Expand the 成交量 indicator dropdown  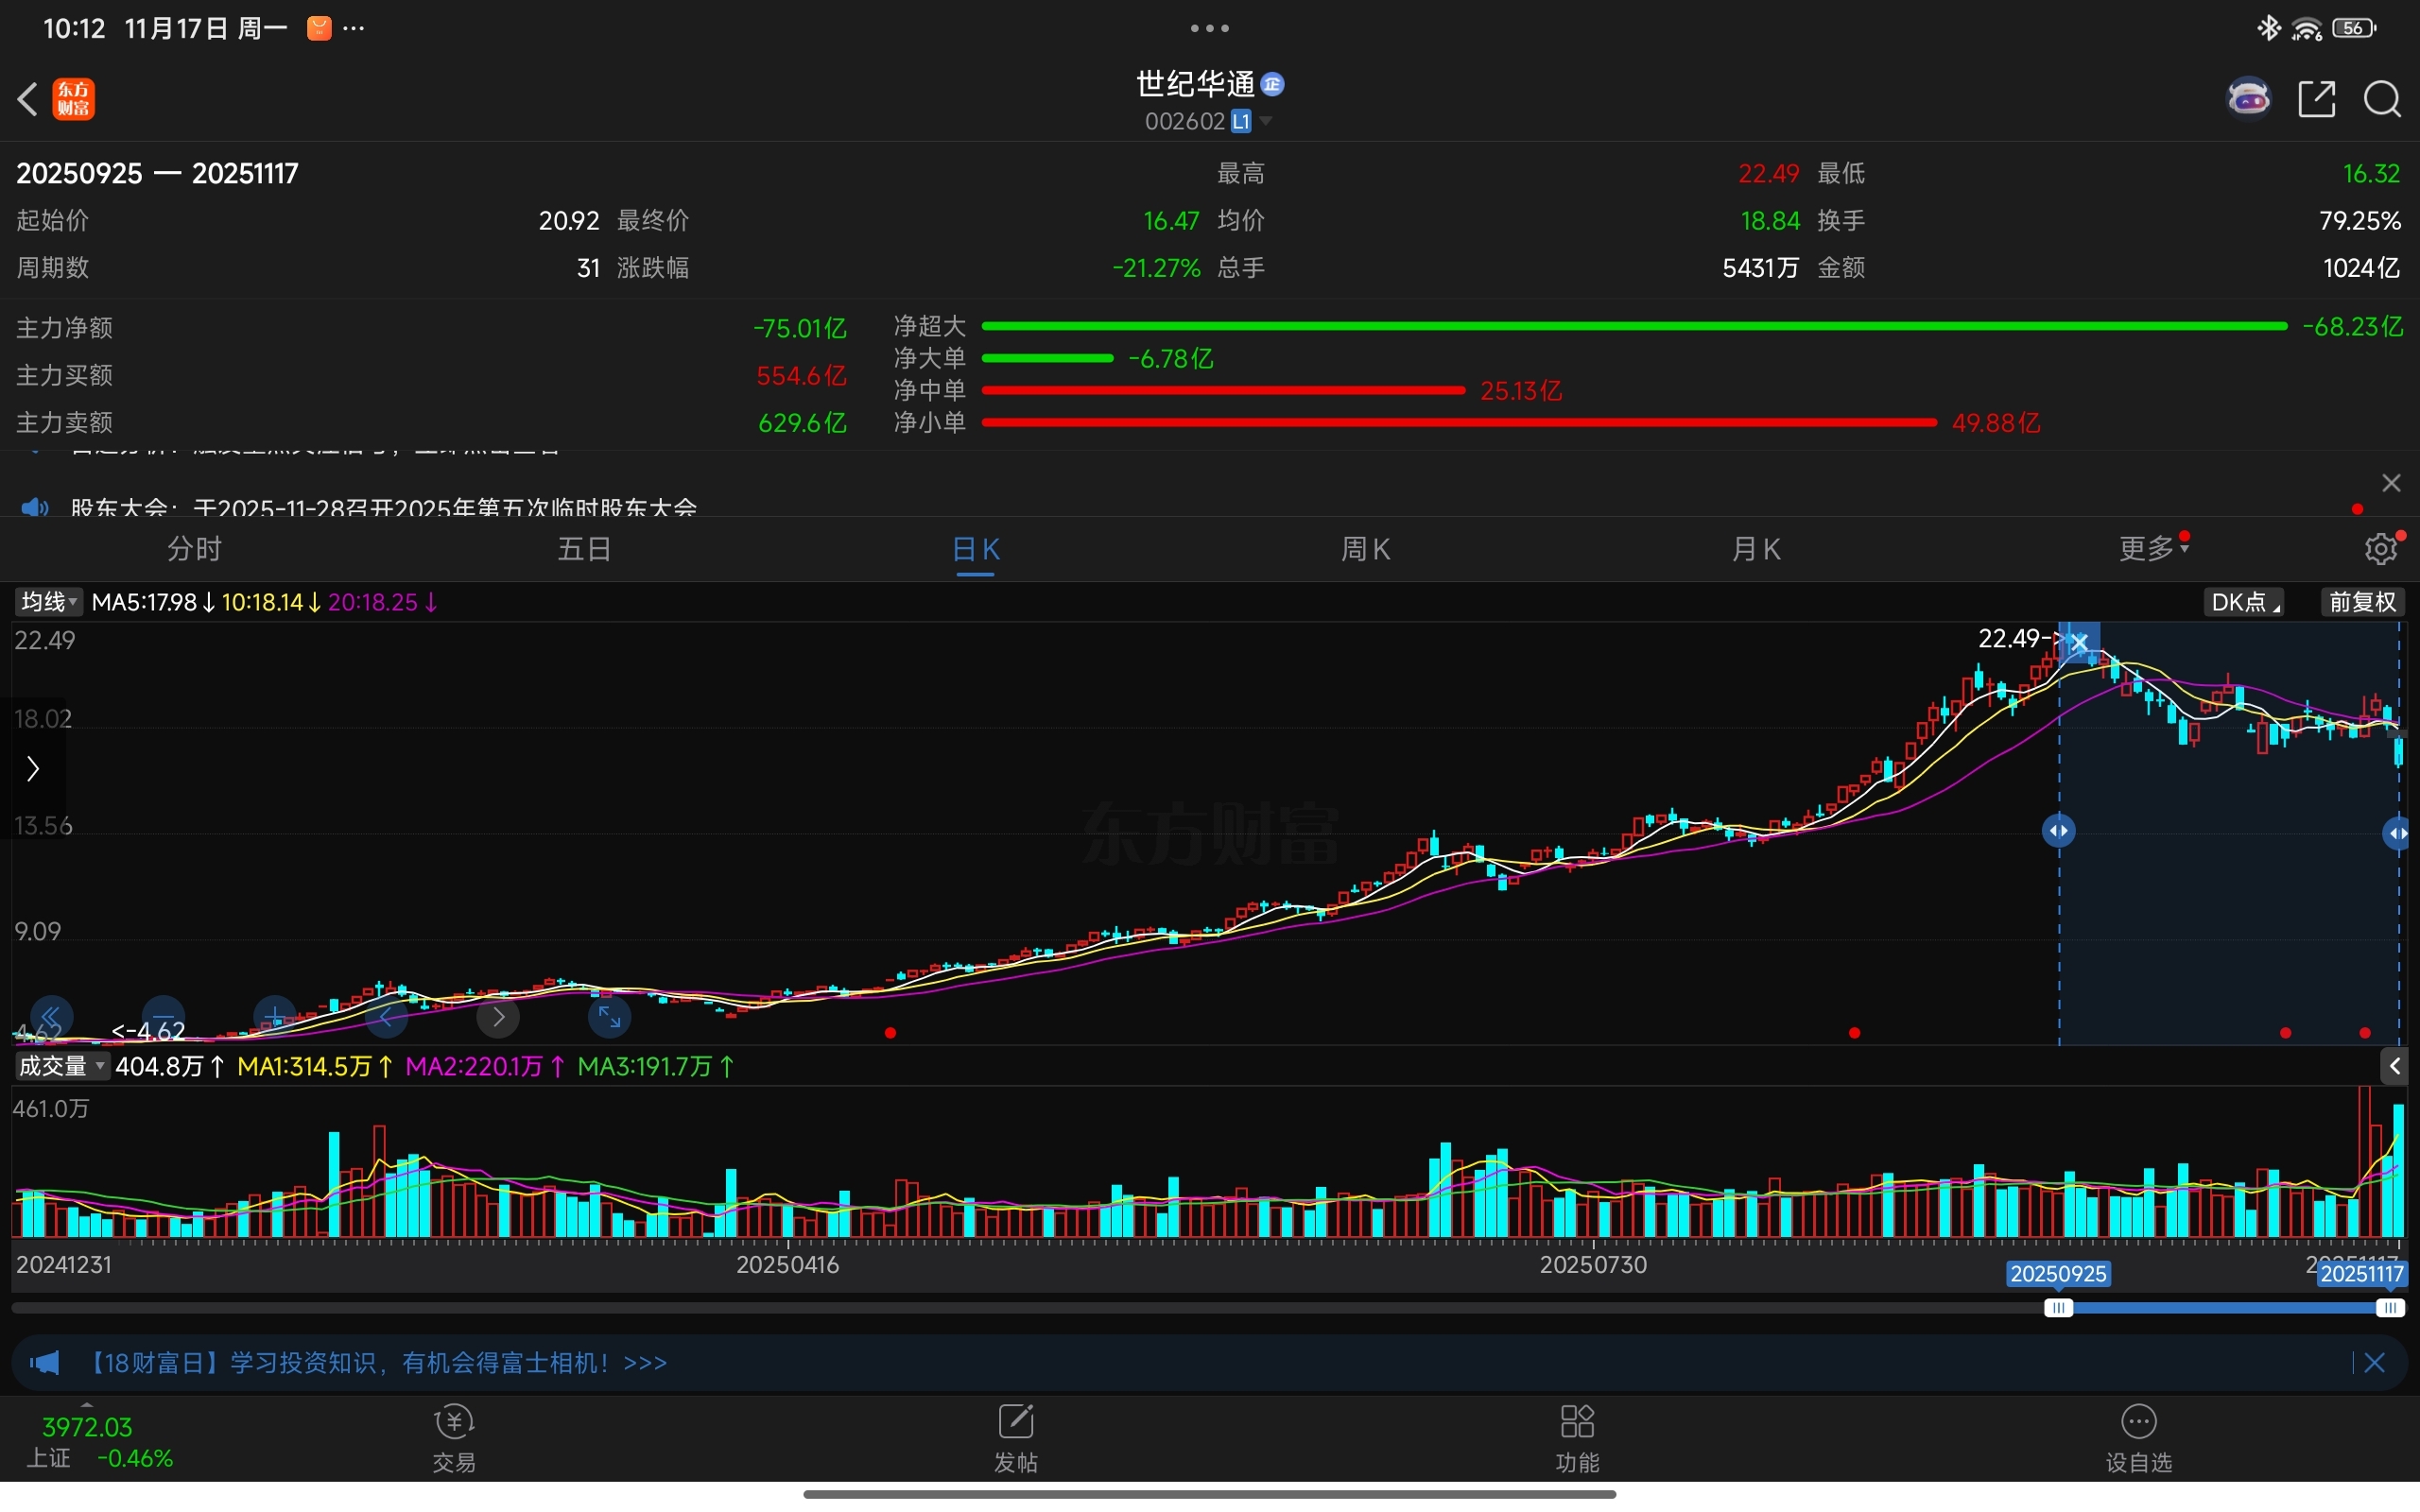click(61, 1066)
